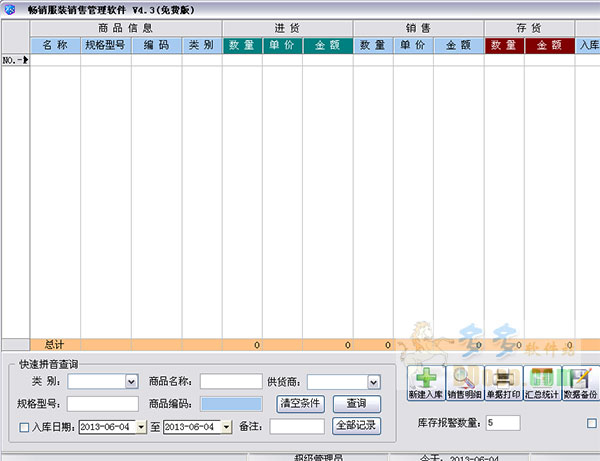Click the 清空条件 button
600x461 pixels.
(x=300, y=404)
